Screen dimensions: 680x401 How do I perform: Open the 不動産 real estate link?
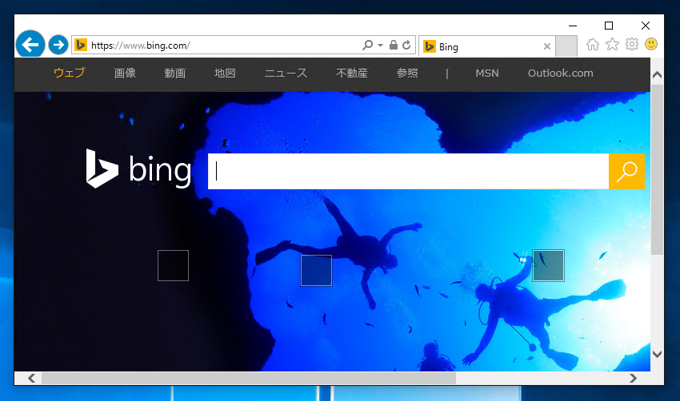[x=352, y=73]
